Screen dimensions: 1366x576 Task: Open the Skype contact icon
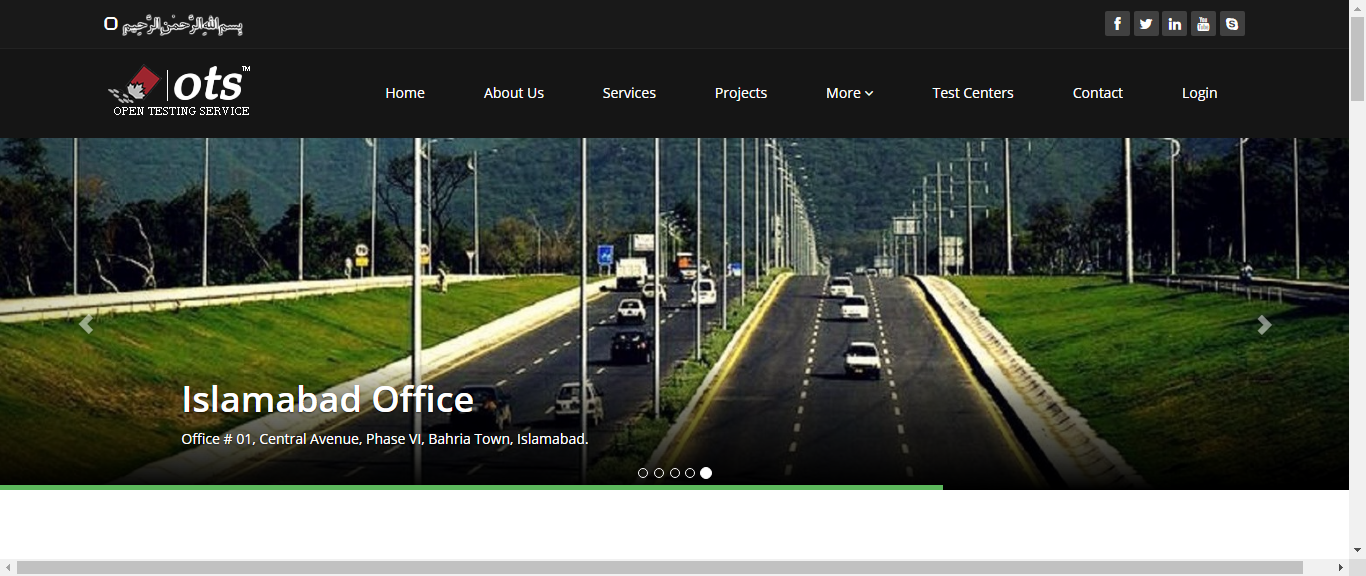point(1232,23)
